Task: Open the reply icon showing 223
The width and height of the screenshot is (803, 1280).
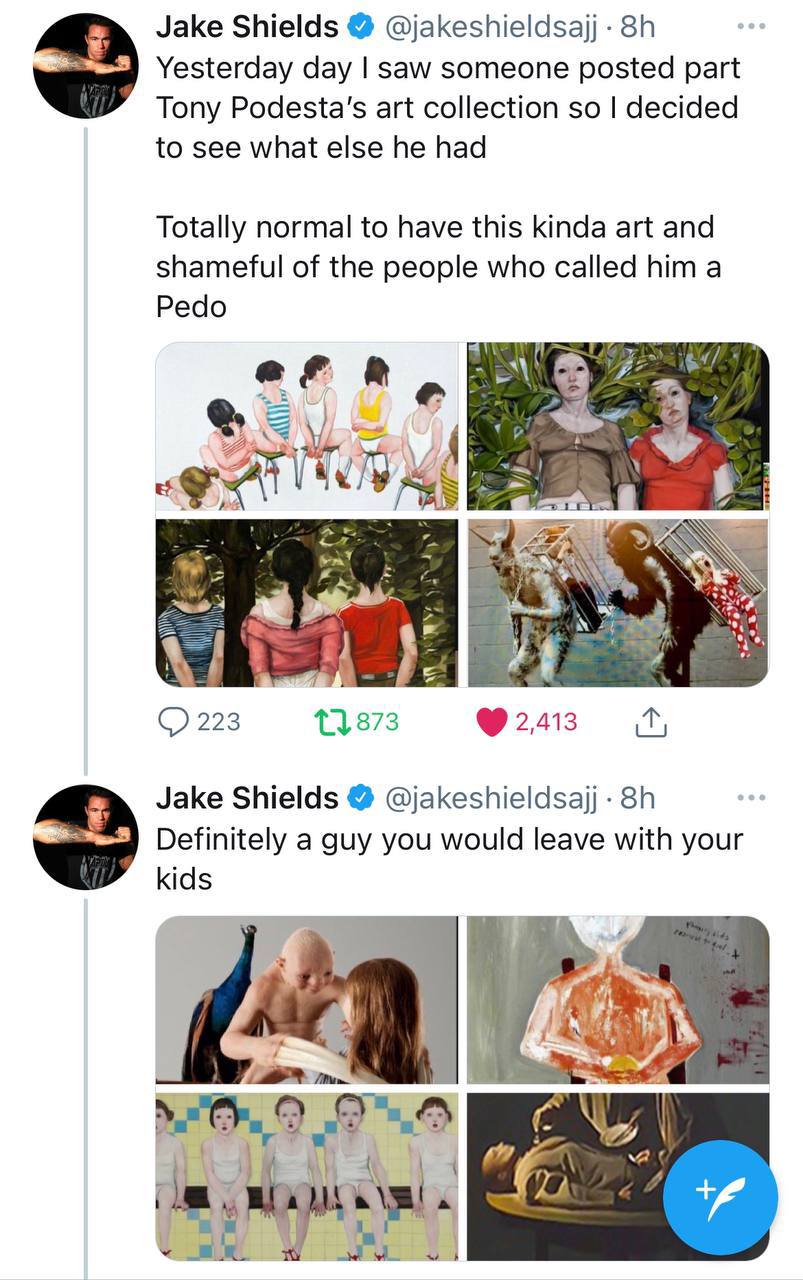Action: click(x=175, y=721)
